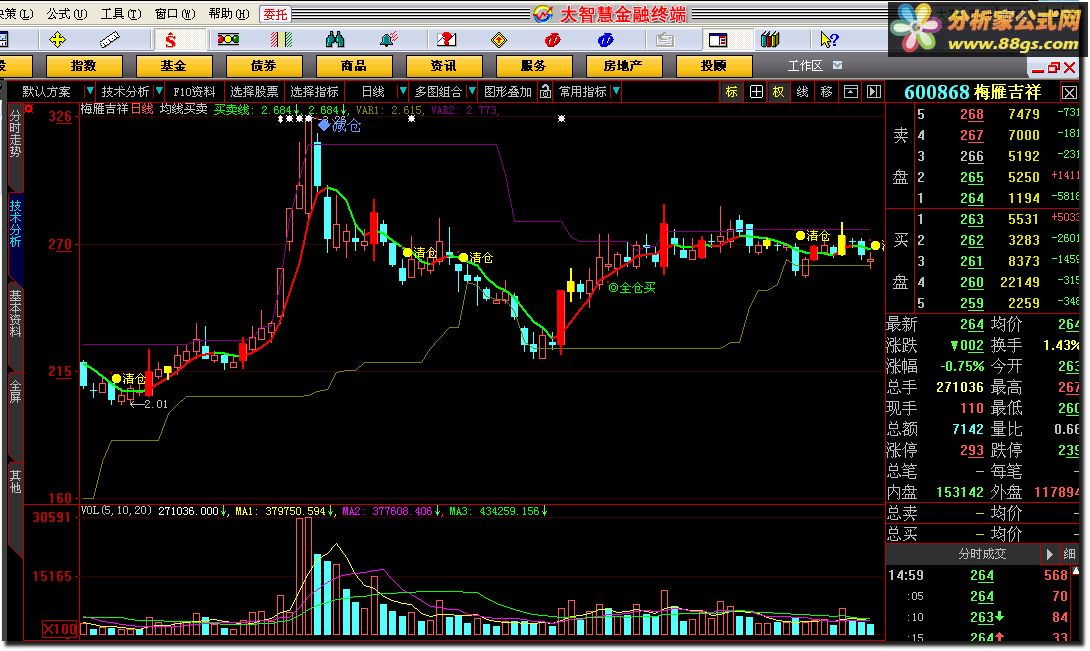1090x651 pixels.
Task: Click the lock icon beside 图形叠加
Action: [546, 91]
